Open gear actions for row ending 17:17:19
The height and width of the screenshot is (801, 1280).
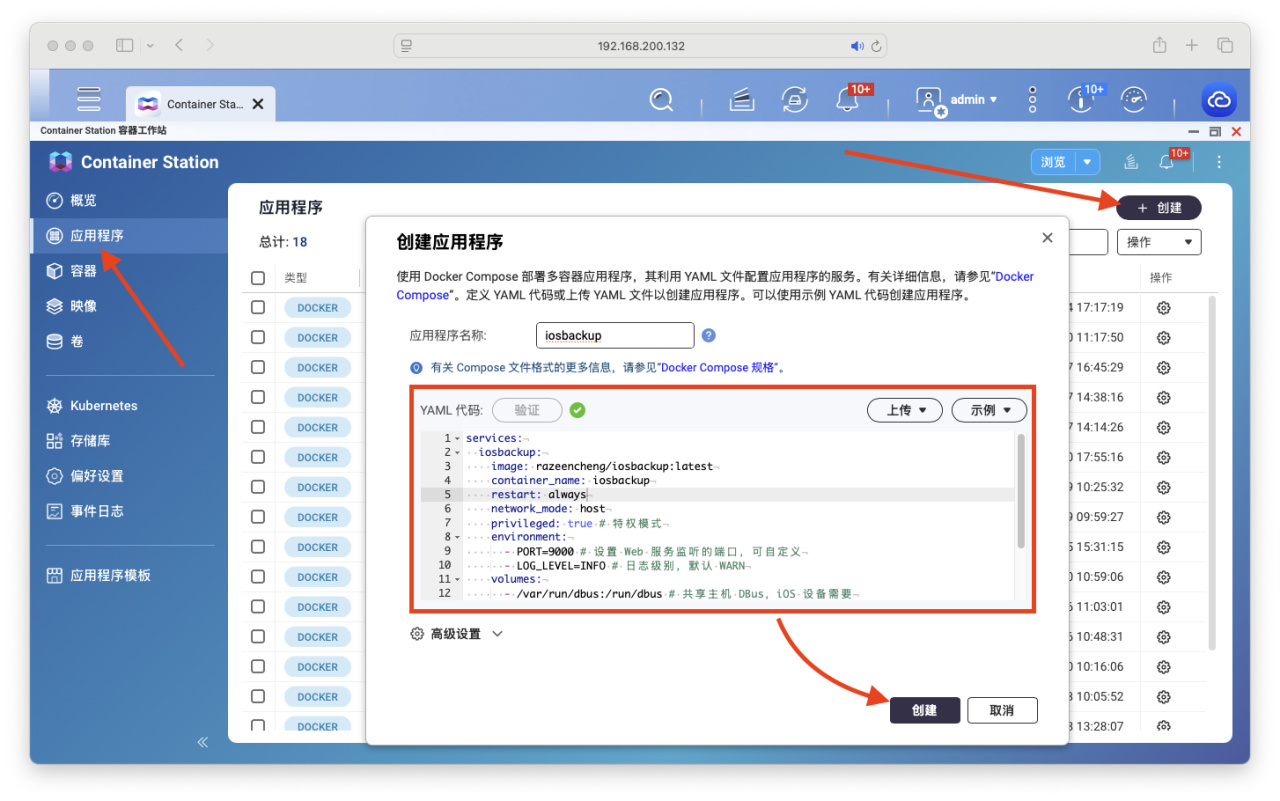(1163, 308)
